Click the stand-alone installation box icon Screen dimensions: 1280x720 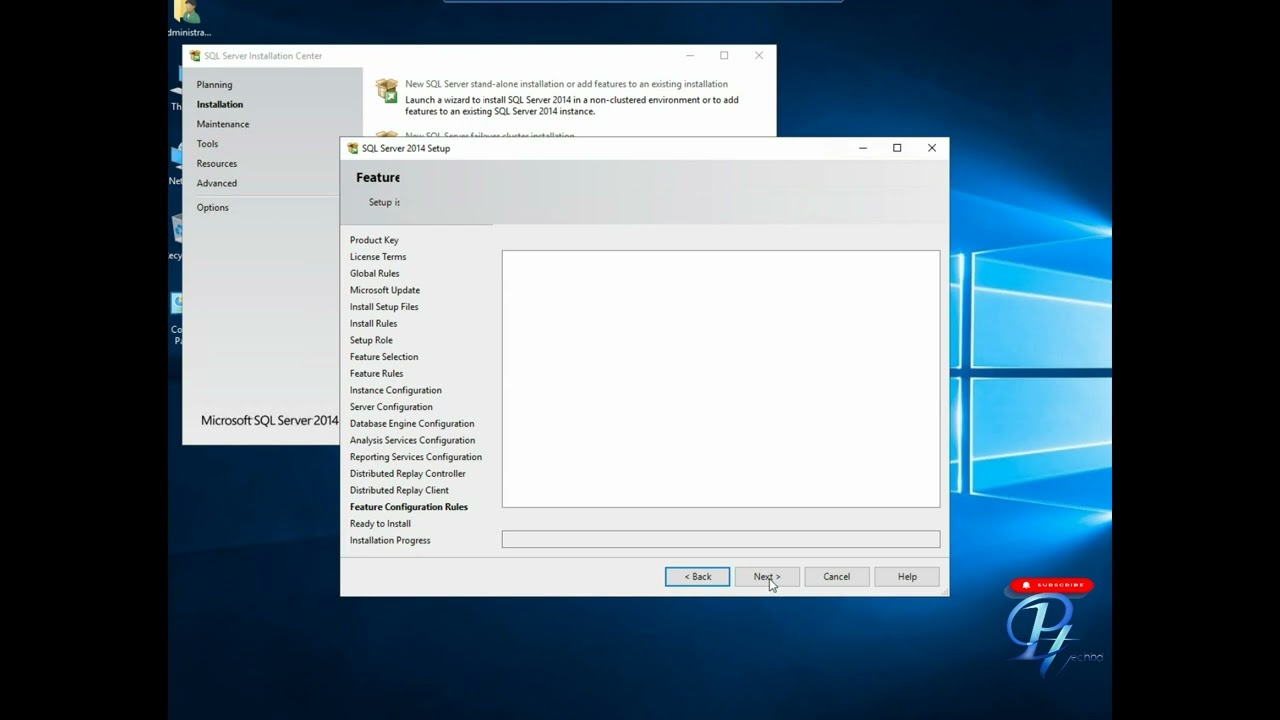387,90
